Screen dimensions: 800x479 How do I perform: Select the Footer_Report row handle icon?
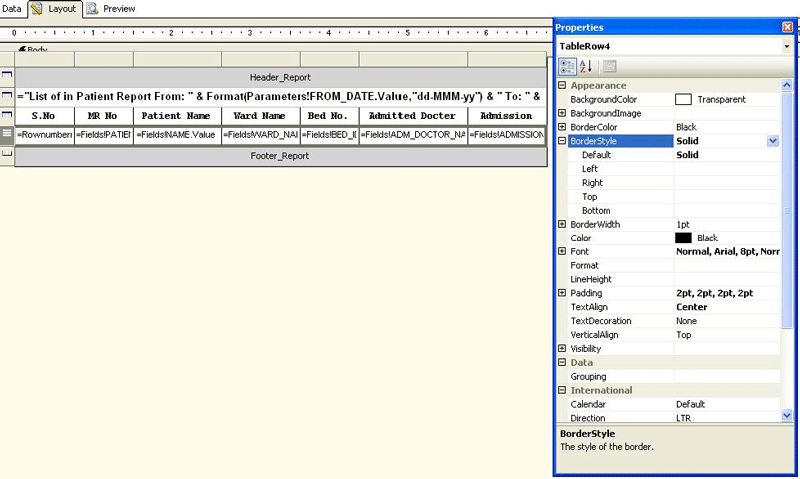[x=7, y=153]
